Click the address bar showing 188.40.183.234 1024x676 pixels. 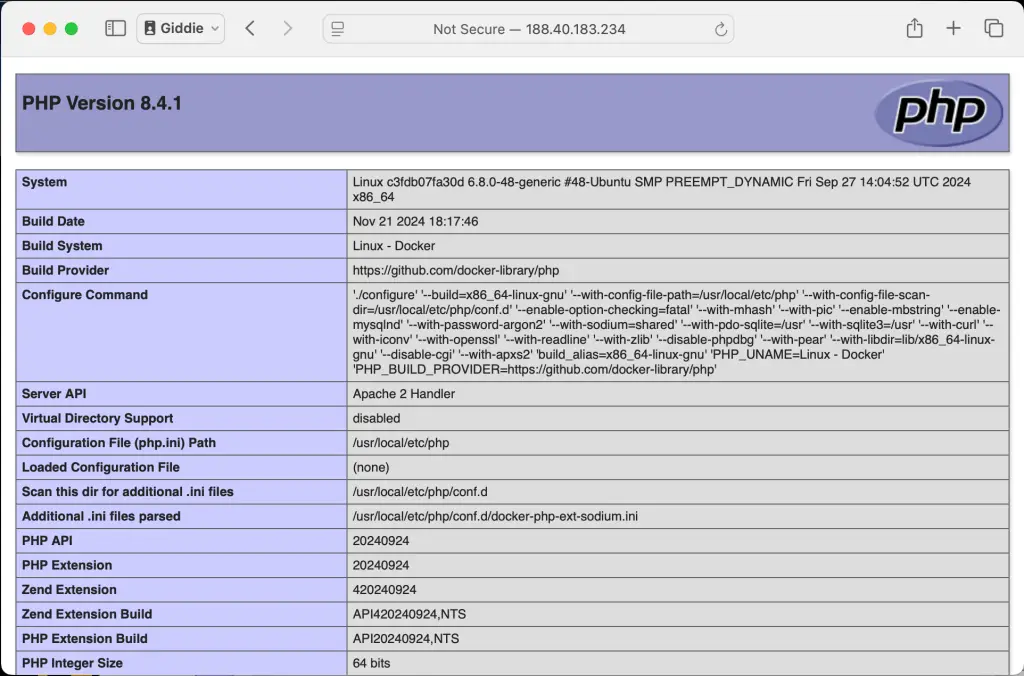(577, 29)
